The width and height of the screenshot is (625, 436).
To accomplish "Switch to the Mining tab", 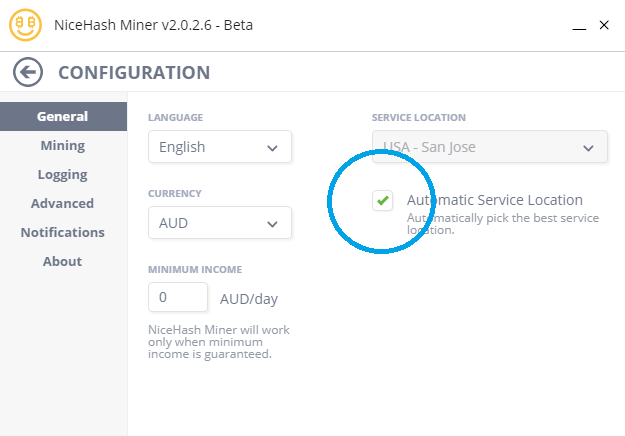I will [63, 145].
